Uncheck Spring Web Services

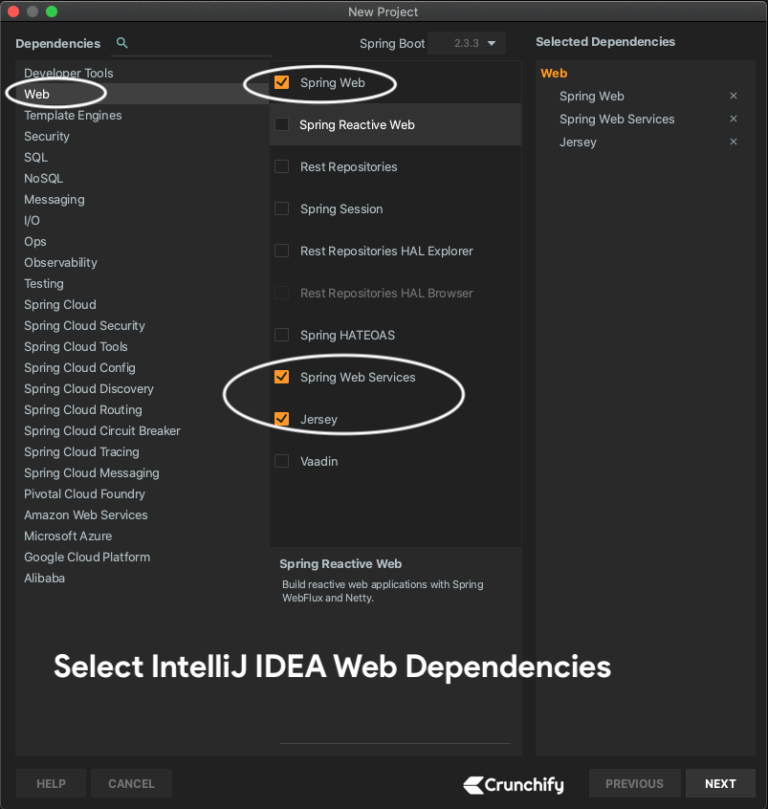(x=281, y=377)
